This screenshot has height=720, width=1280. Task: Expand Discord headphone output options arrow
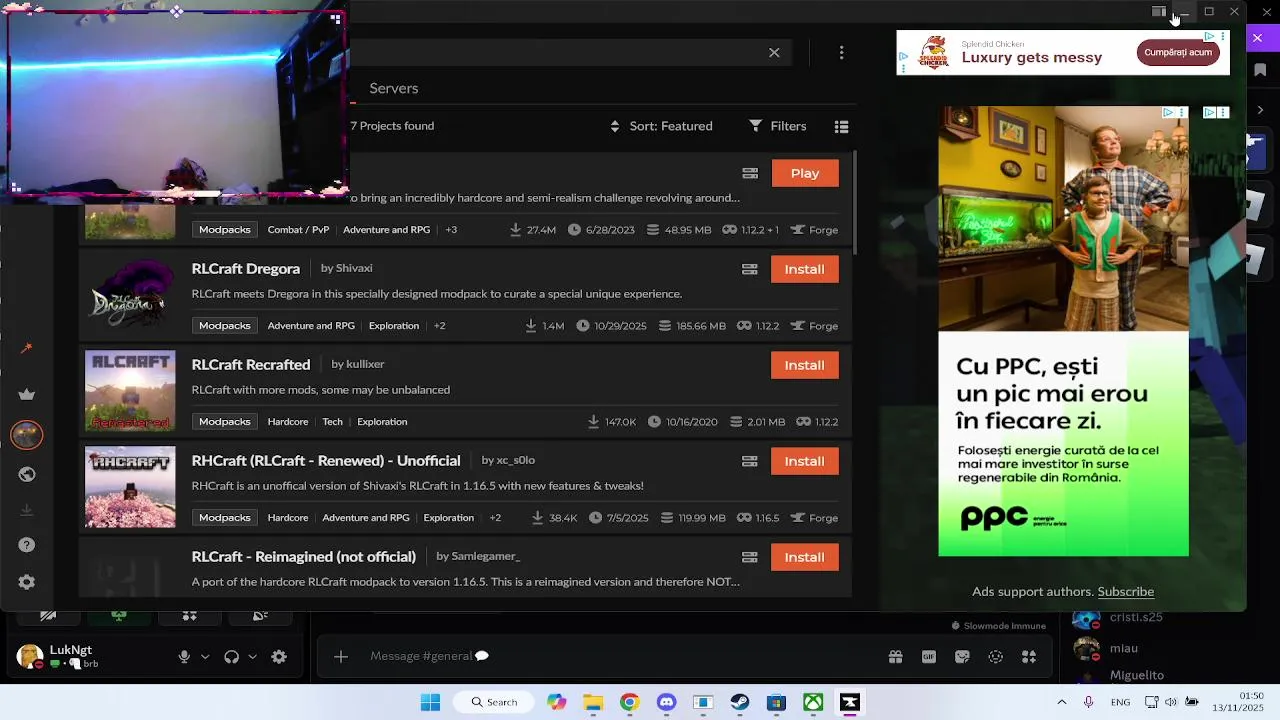coord(252,657)
